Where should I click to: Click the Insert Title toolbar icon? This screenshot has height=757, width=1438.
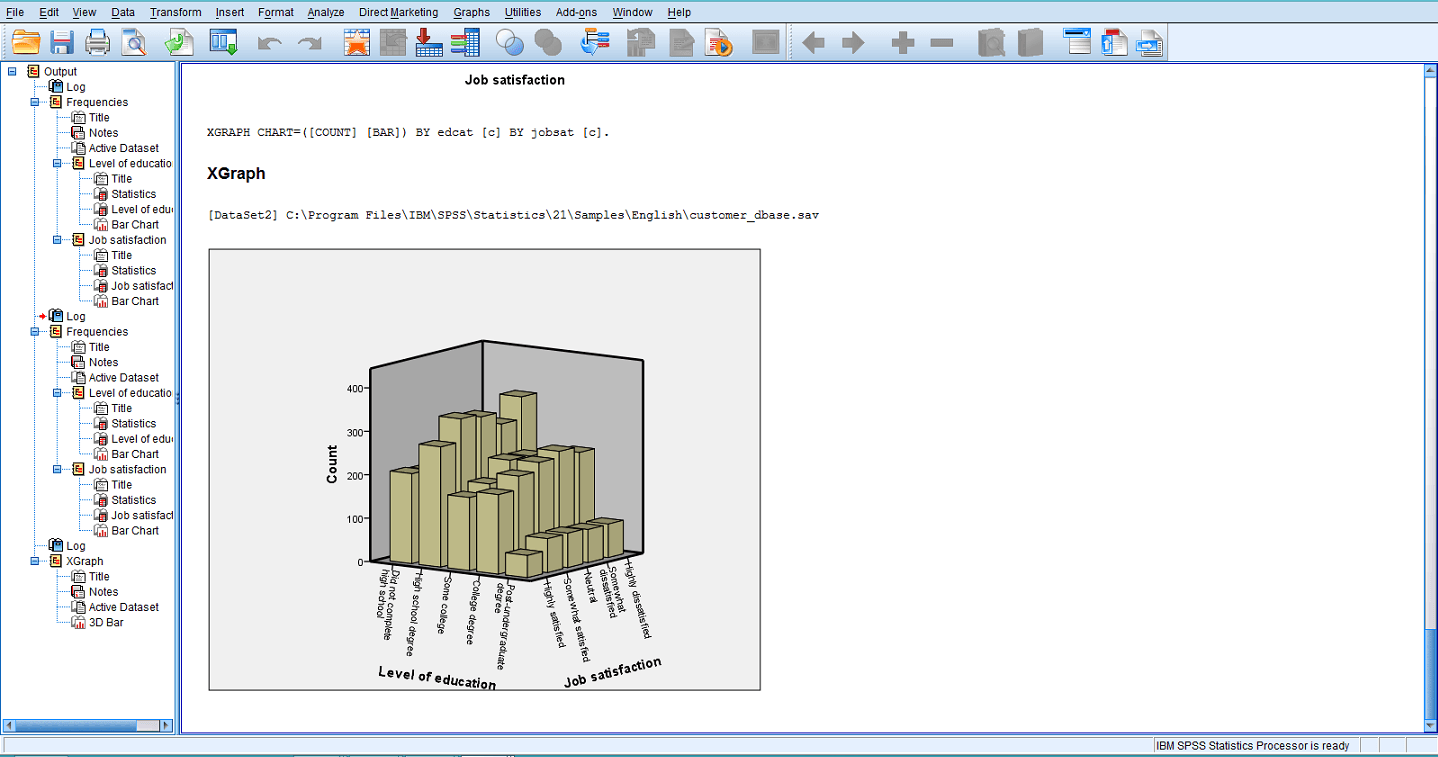point(1114,43)
